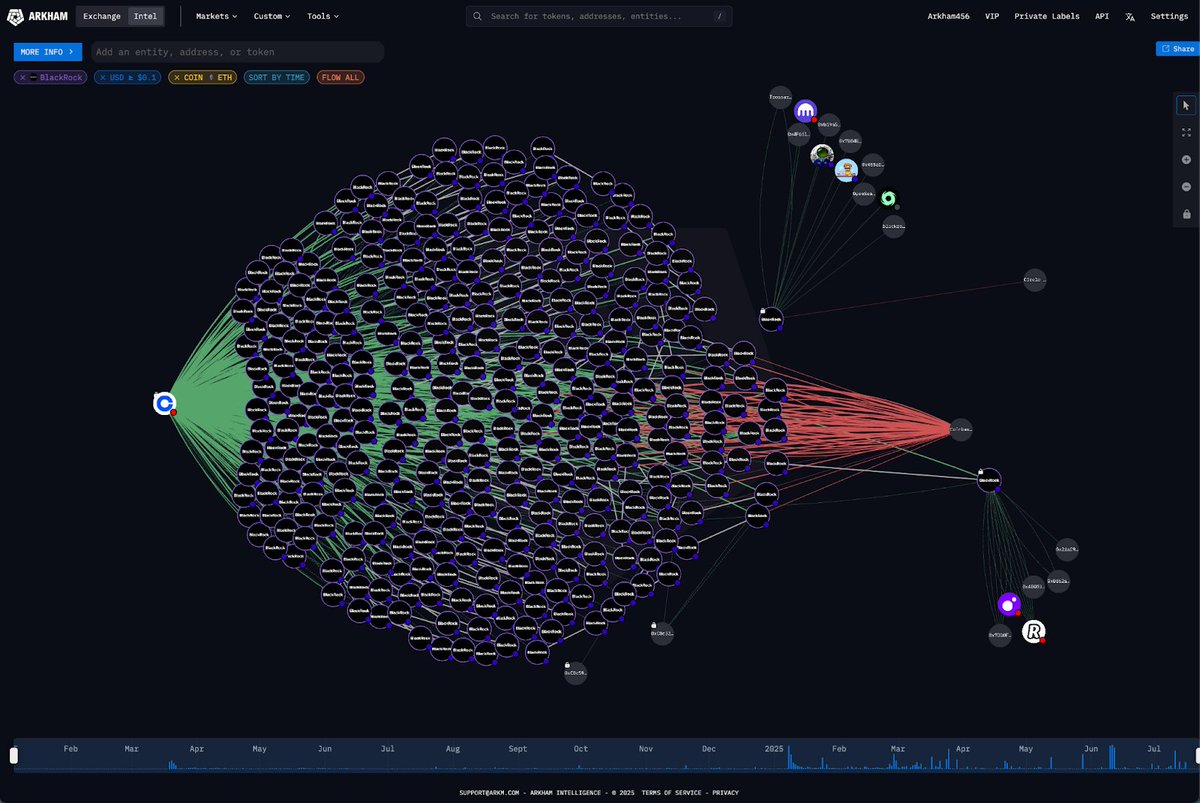Toggle the SORT BY TIME option
The width and height of the screenshot is (1200, 803).
pyautogui.click(x=276, y=77)
